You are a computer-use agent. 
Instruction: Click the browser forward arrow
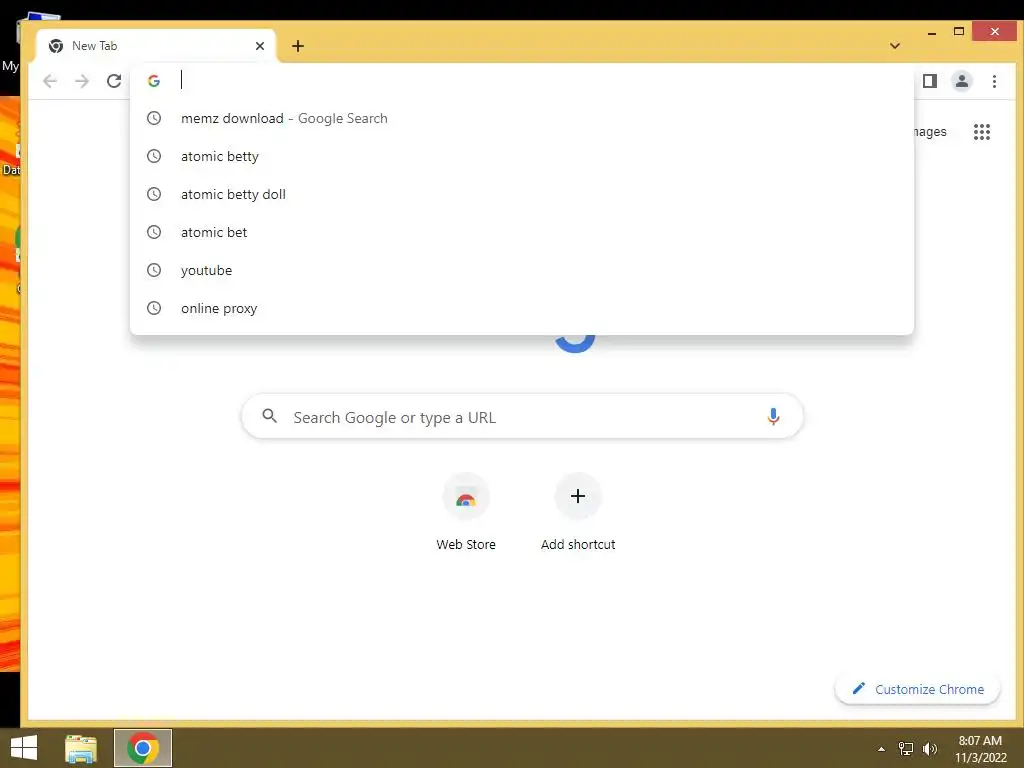tap(82, 81)
